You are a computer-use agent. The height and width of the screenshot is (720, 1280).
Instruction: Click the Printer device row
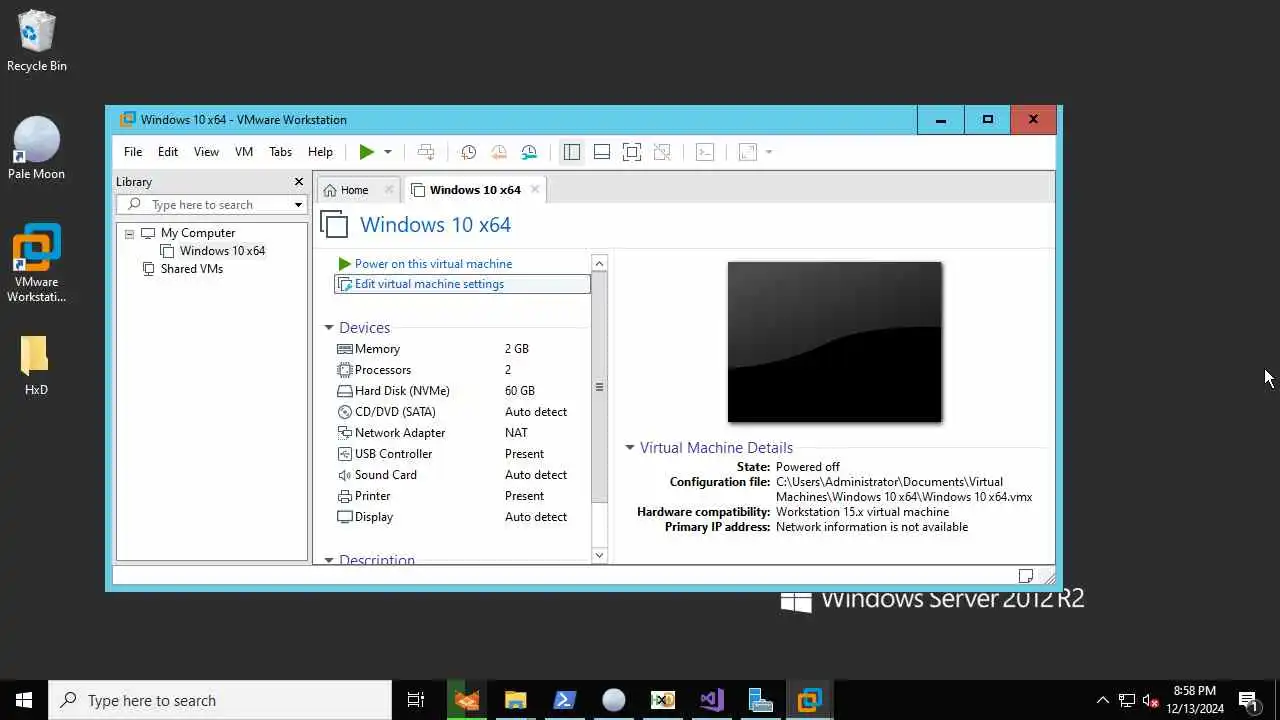coord(462,496)
